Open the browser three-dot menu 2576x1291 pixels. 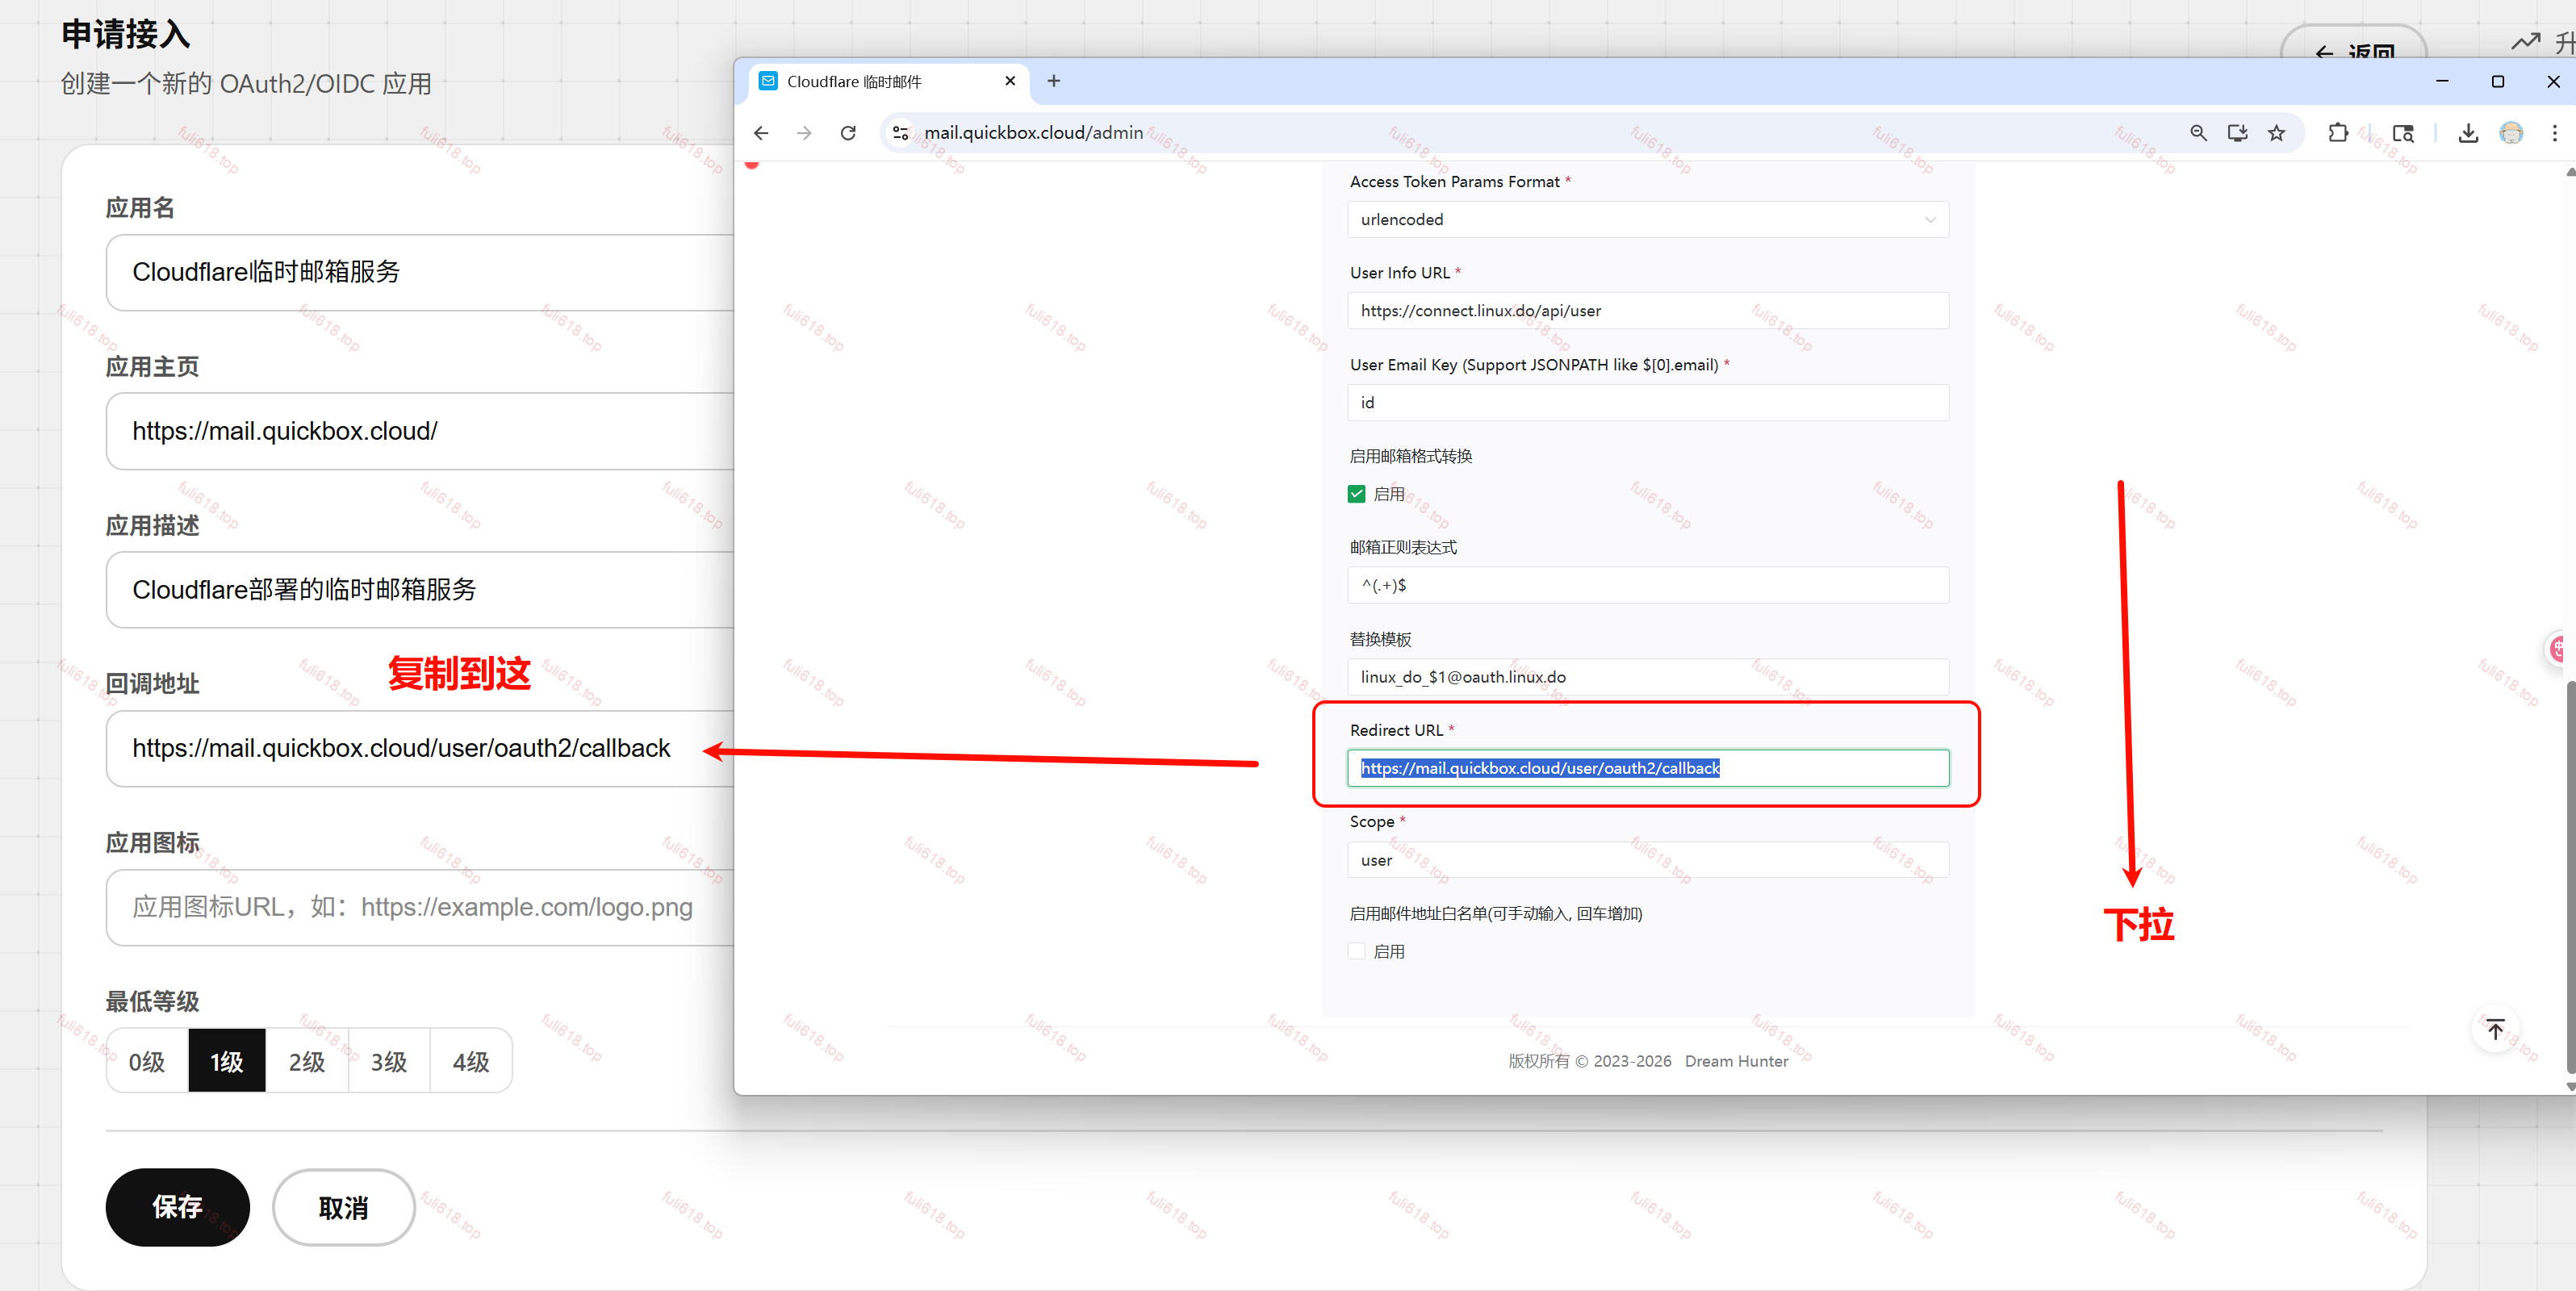click(x=2555, y=133)
